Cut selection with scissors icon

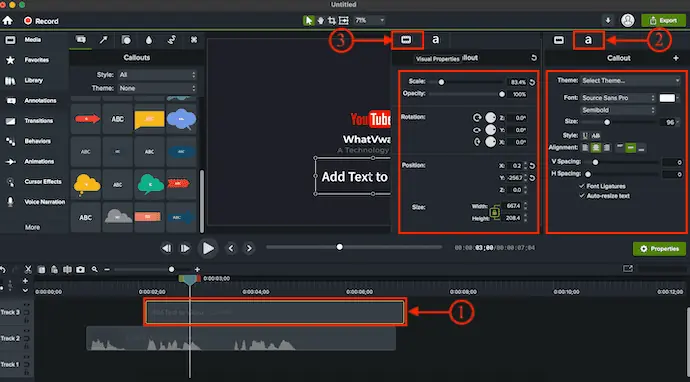(28, 269)
